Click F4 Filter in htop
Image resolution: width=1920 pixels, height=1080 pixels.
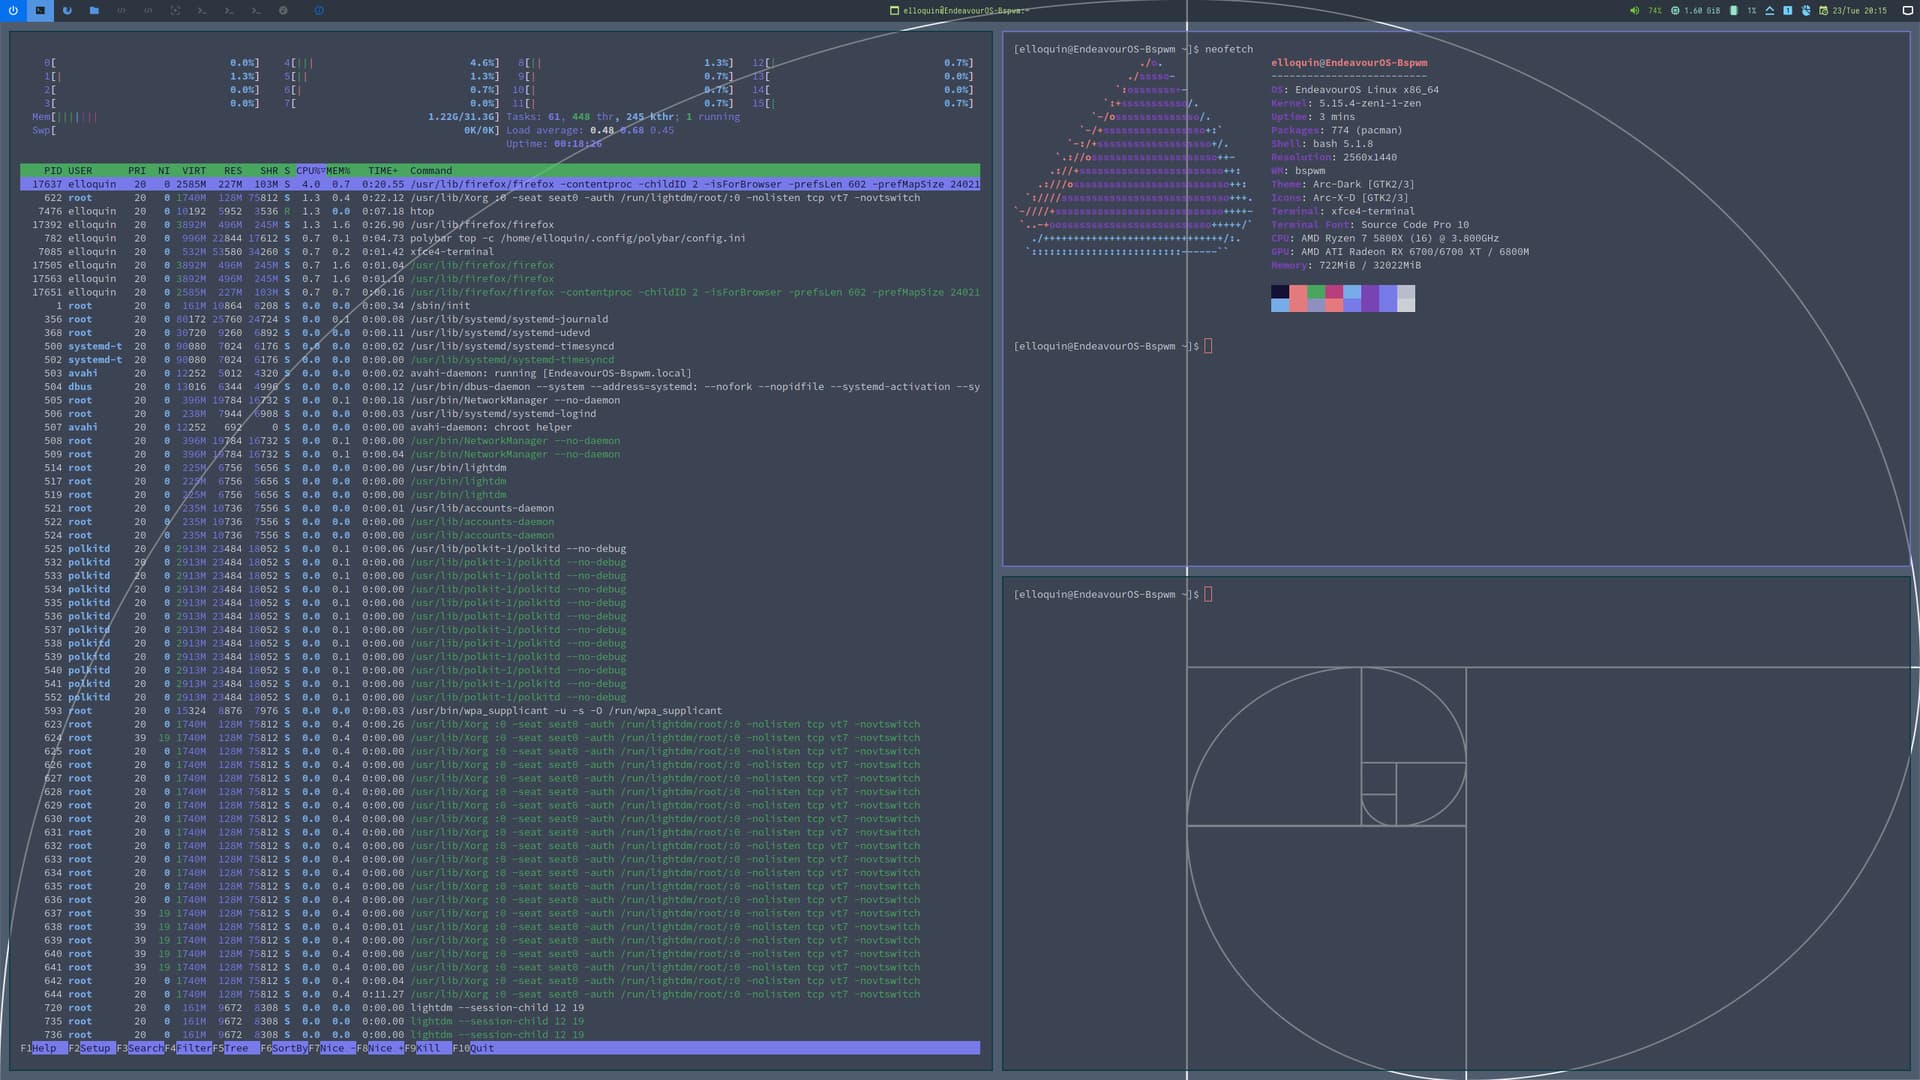(187, 1048)
